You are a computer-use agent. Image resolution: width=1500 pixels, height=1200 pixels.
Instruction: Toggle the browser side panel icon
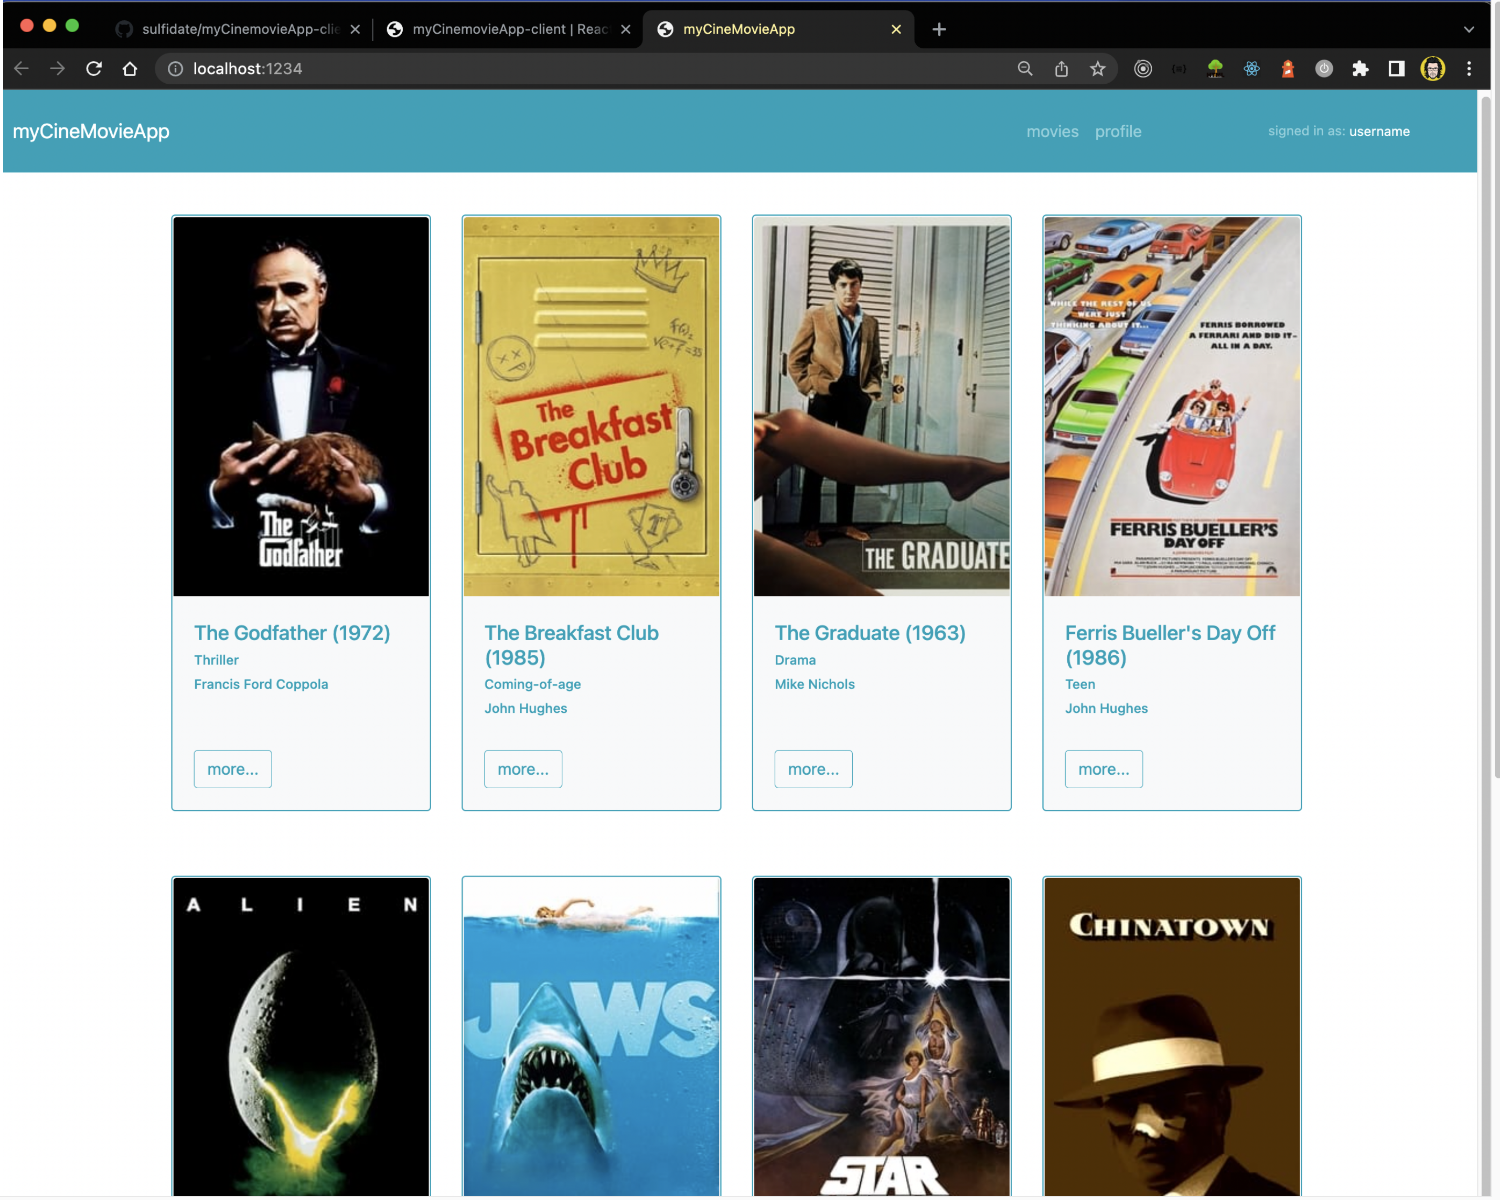[1396, 69]
